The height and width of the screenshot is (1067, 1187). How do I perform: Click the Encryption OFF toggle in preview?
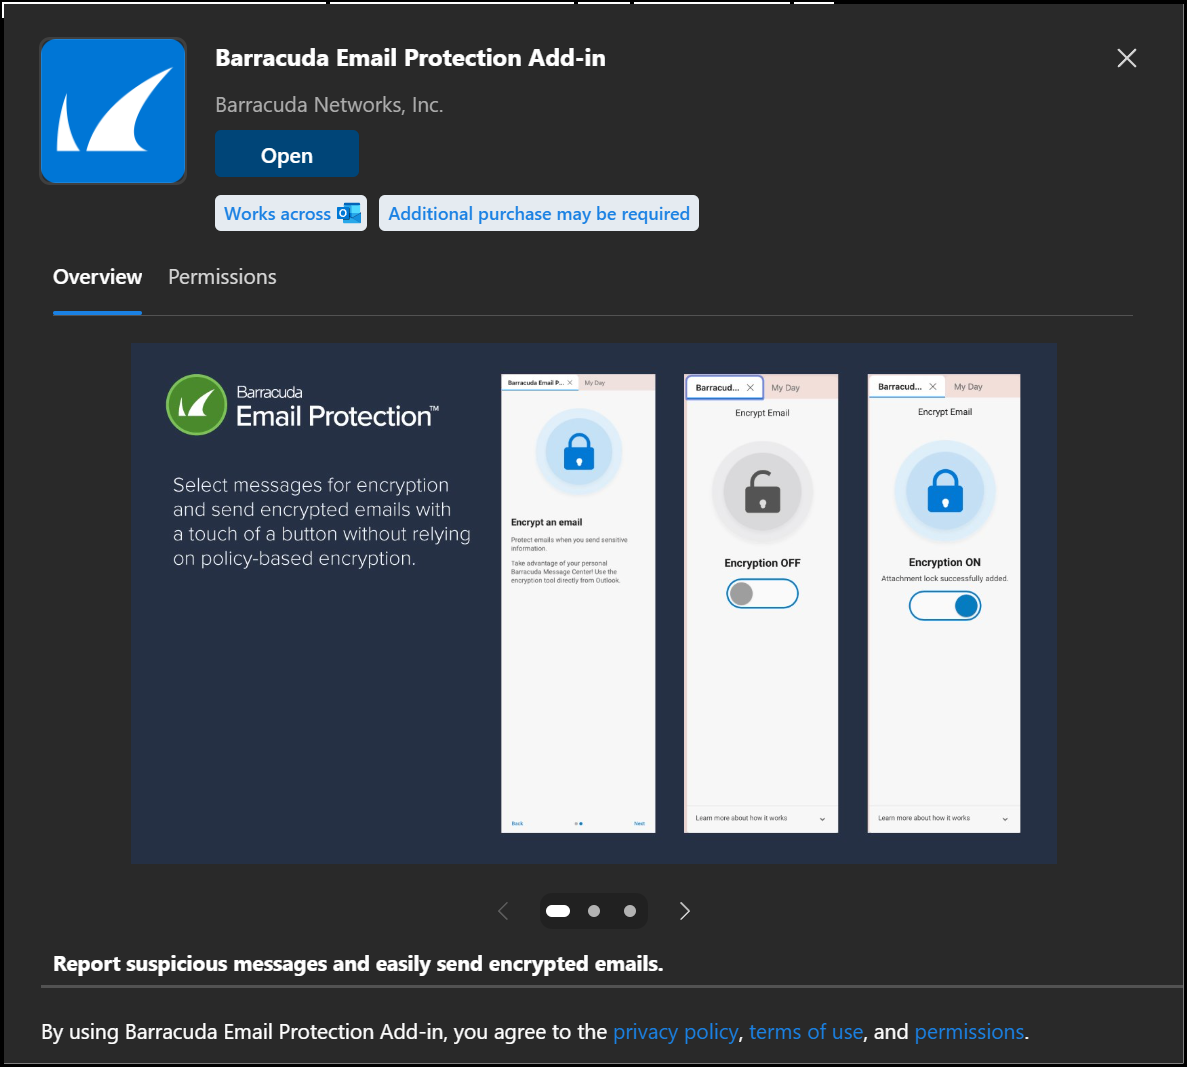pos(762,594)
